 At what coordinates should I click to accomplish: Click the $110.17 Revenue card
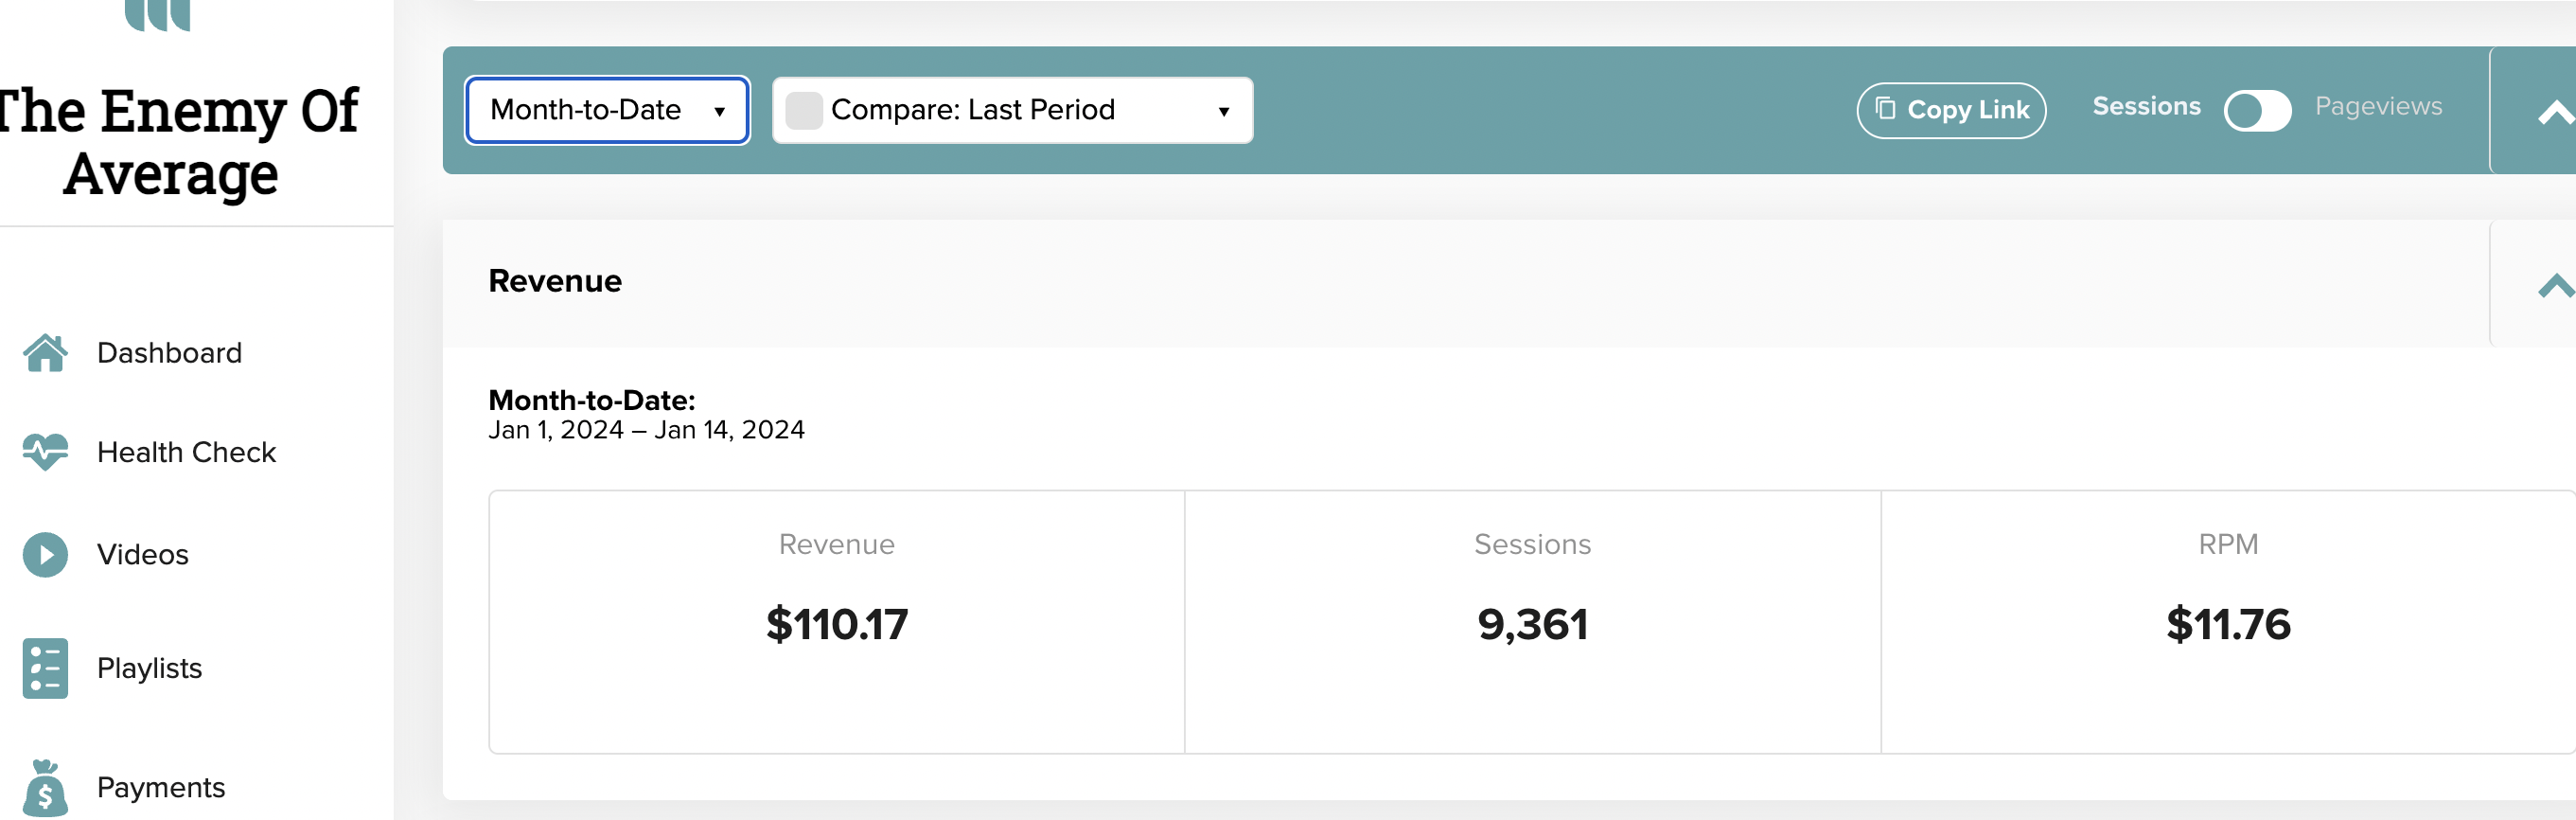(836, 622)
